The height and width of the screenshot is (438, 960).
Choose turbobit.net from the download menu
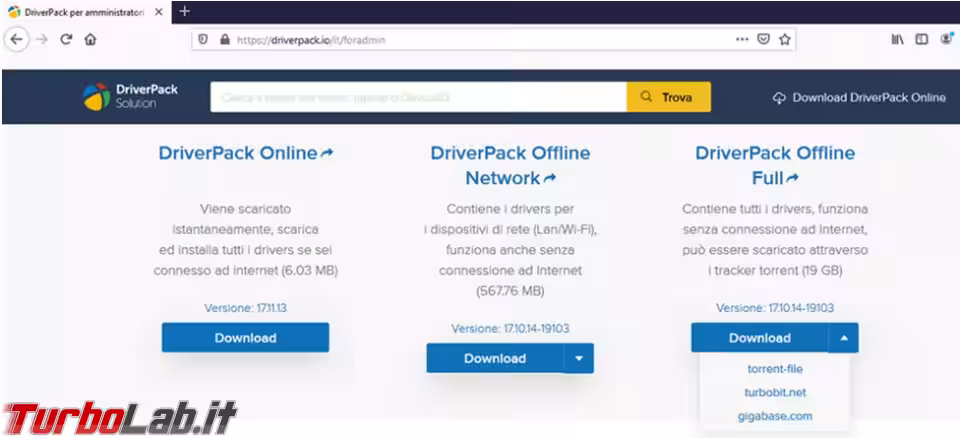pyautogui.click(x=774, y=392)
